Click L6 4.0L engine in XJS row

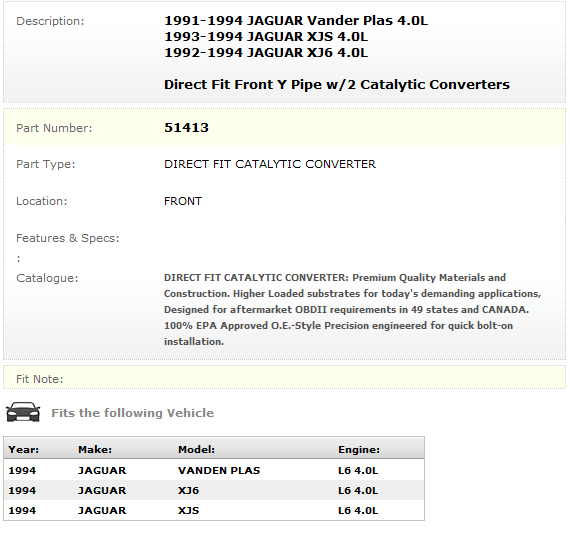coord(358,510)
